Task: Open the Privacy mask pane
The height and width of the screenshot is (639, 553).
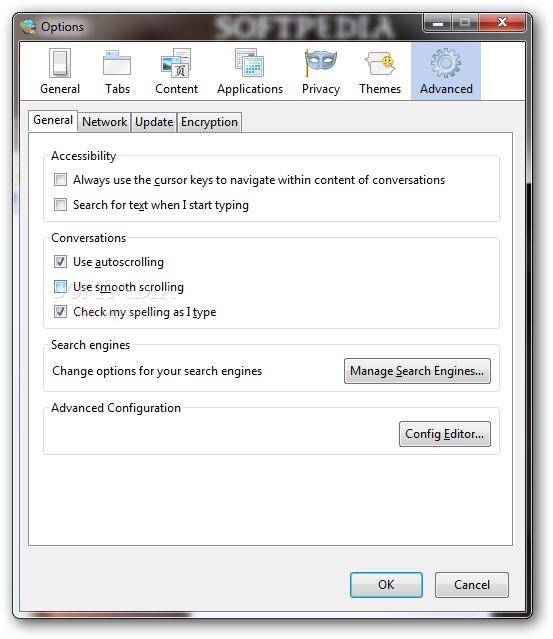Action: [321, 71]
